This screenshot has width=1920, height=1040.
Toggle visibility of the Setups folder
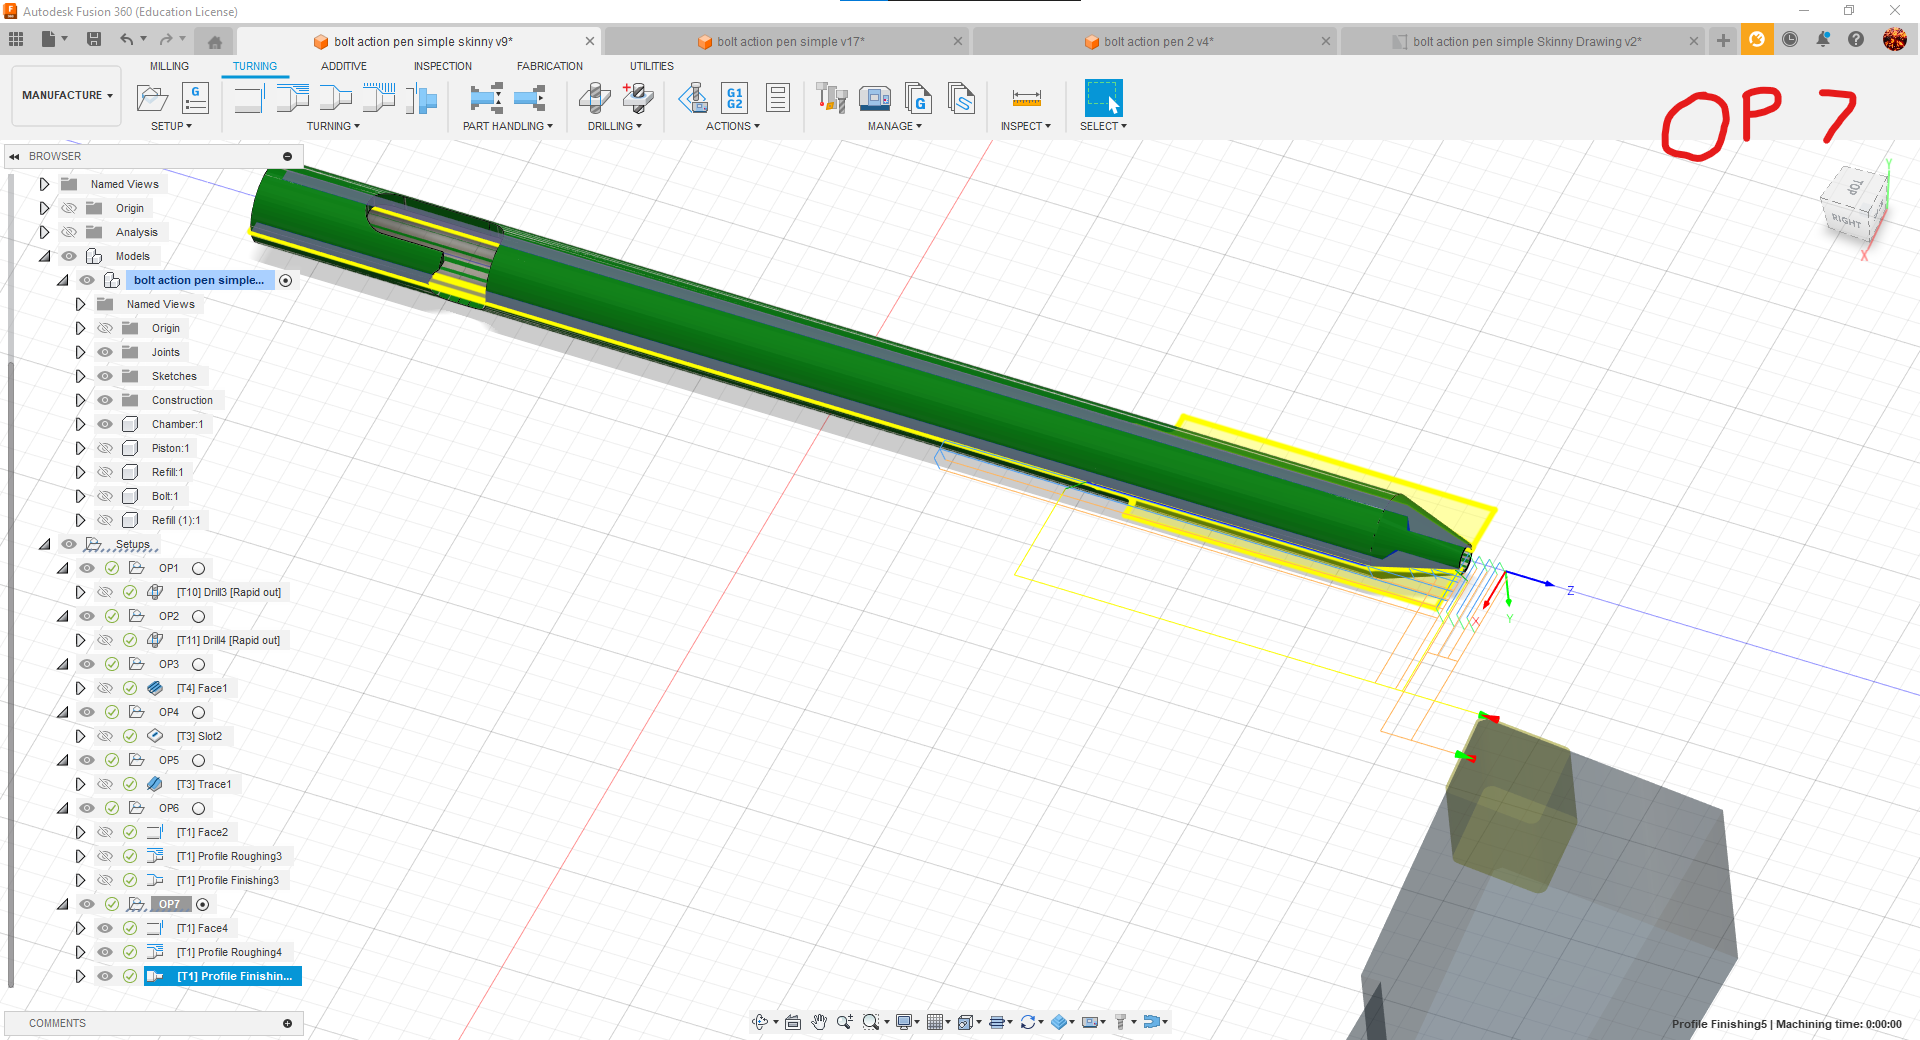[69, 544]
